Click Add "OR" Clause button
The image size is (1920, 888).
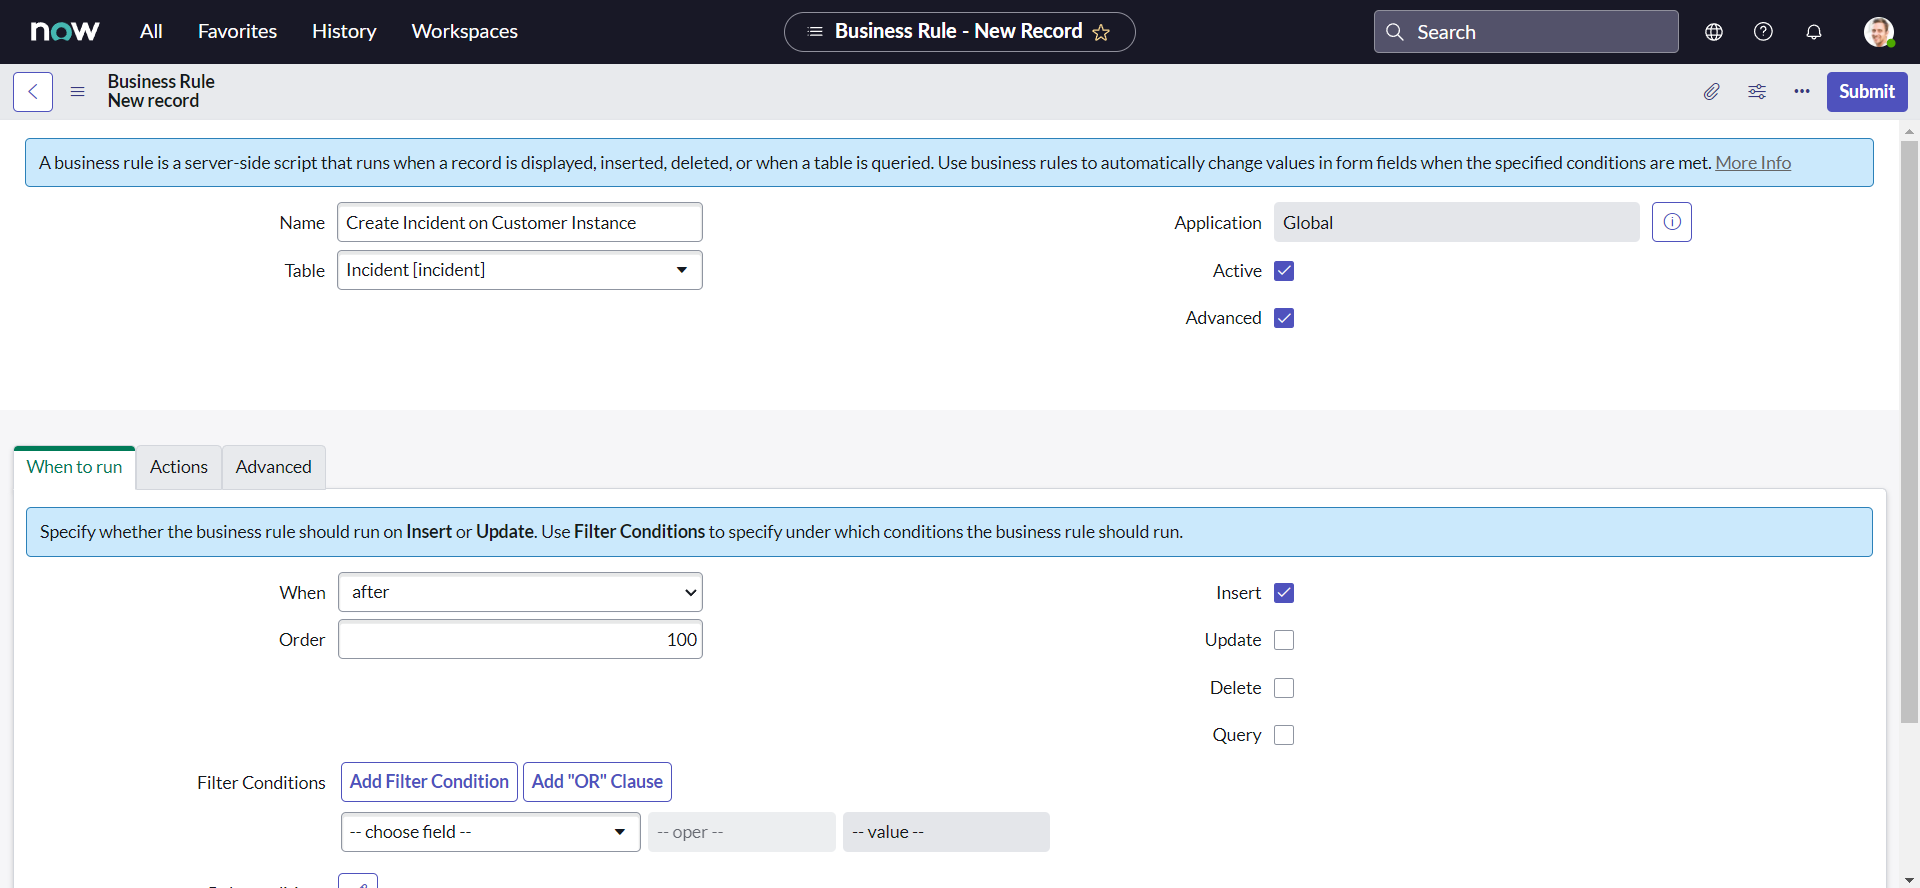point(597,782)
